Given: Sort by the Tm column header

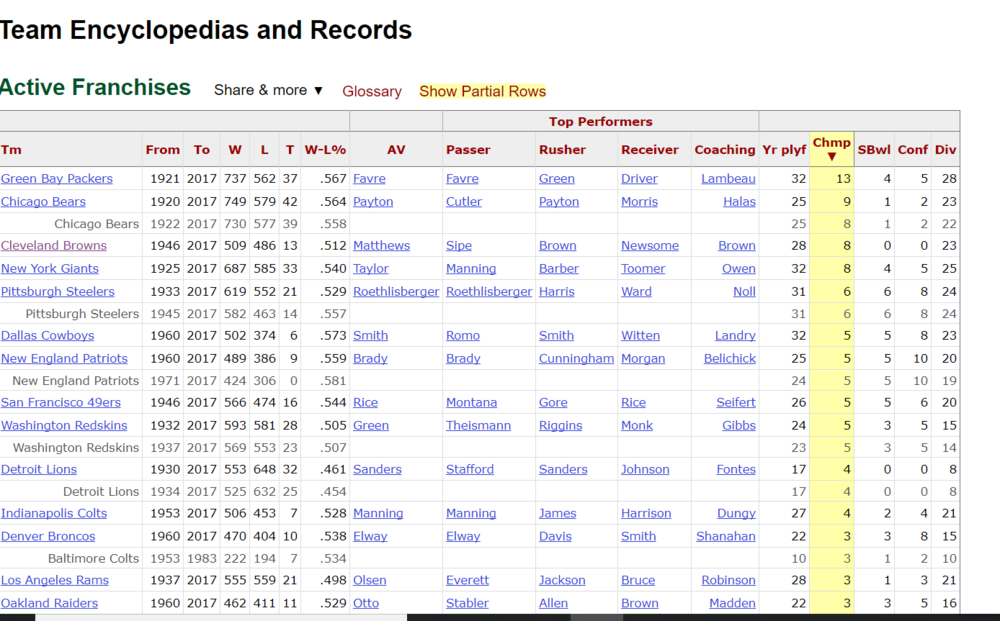Looking at the screenshot, I should [x=11, y=150].
